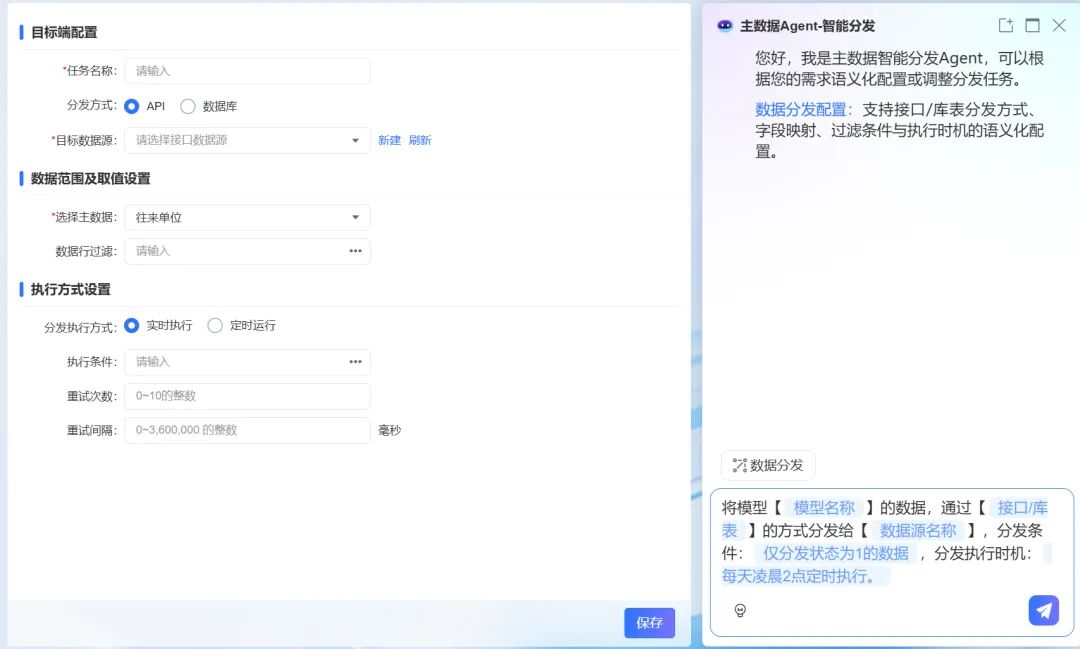Maximize the Agent panel with the square icon
The width and height of the screenshot is (1080, 649).
pyautogui.click(x=1032, y=25)
